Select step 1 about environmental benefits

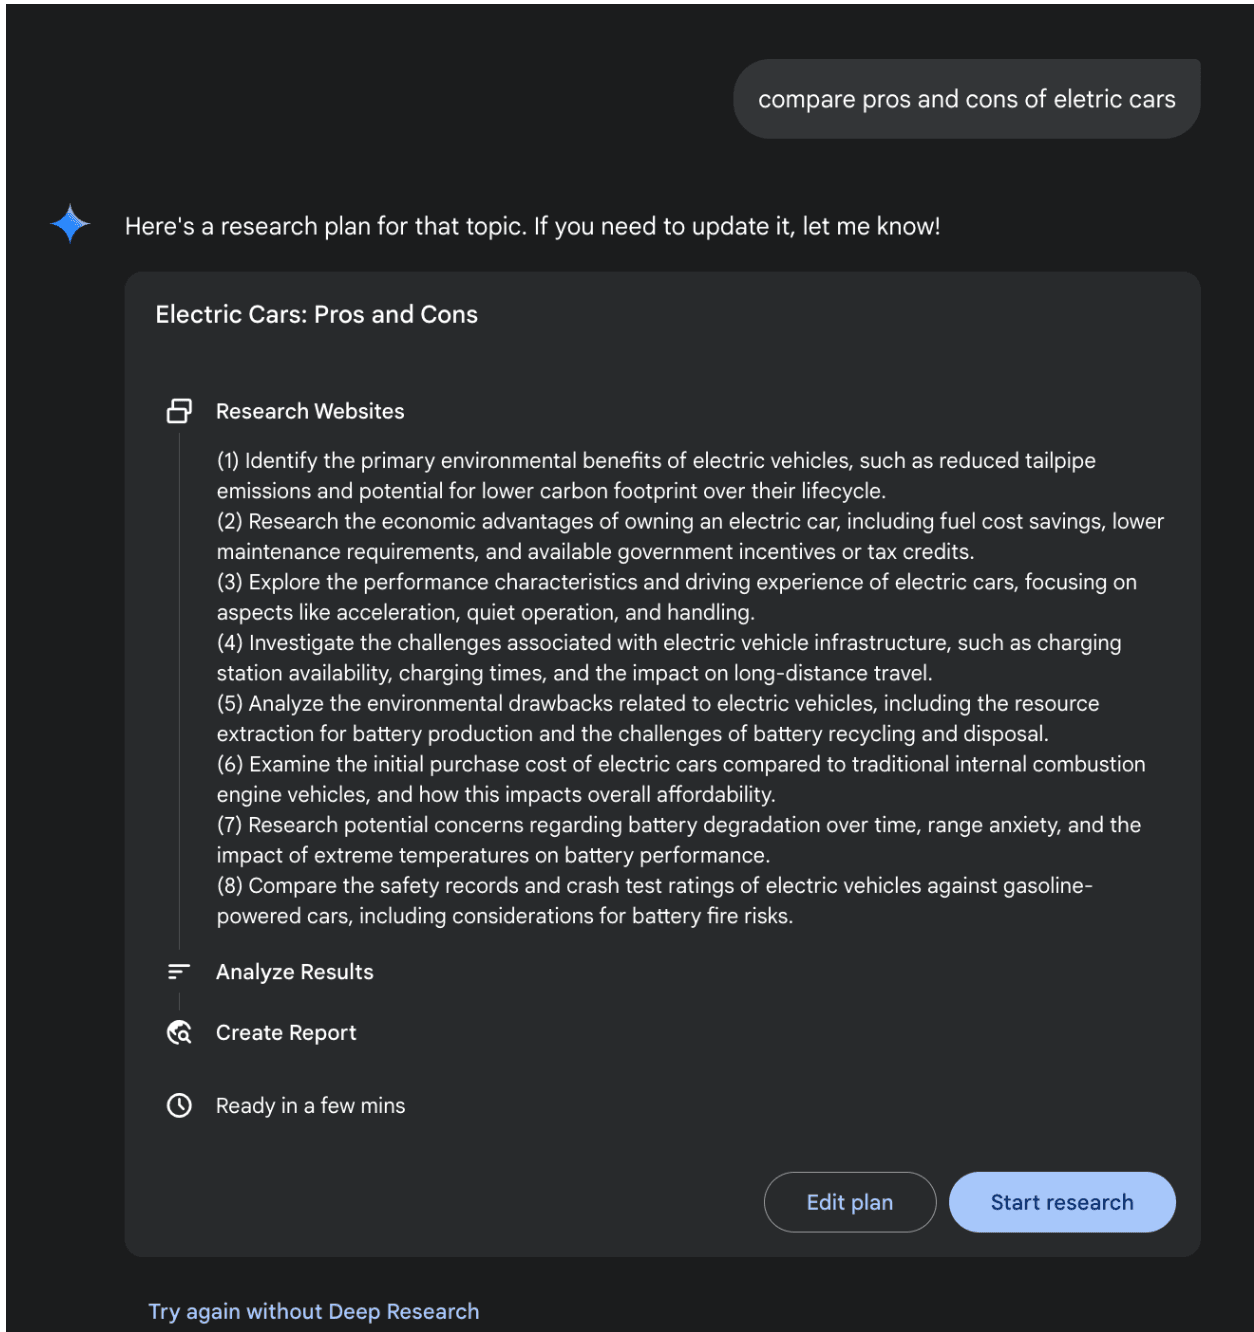pos(655,476)
